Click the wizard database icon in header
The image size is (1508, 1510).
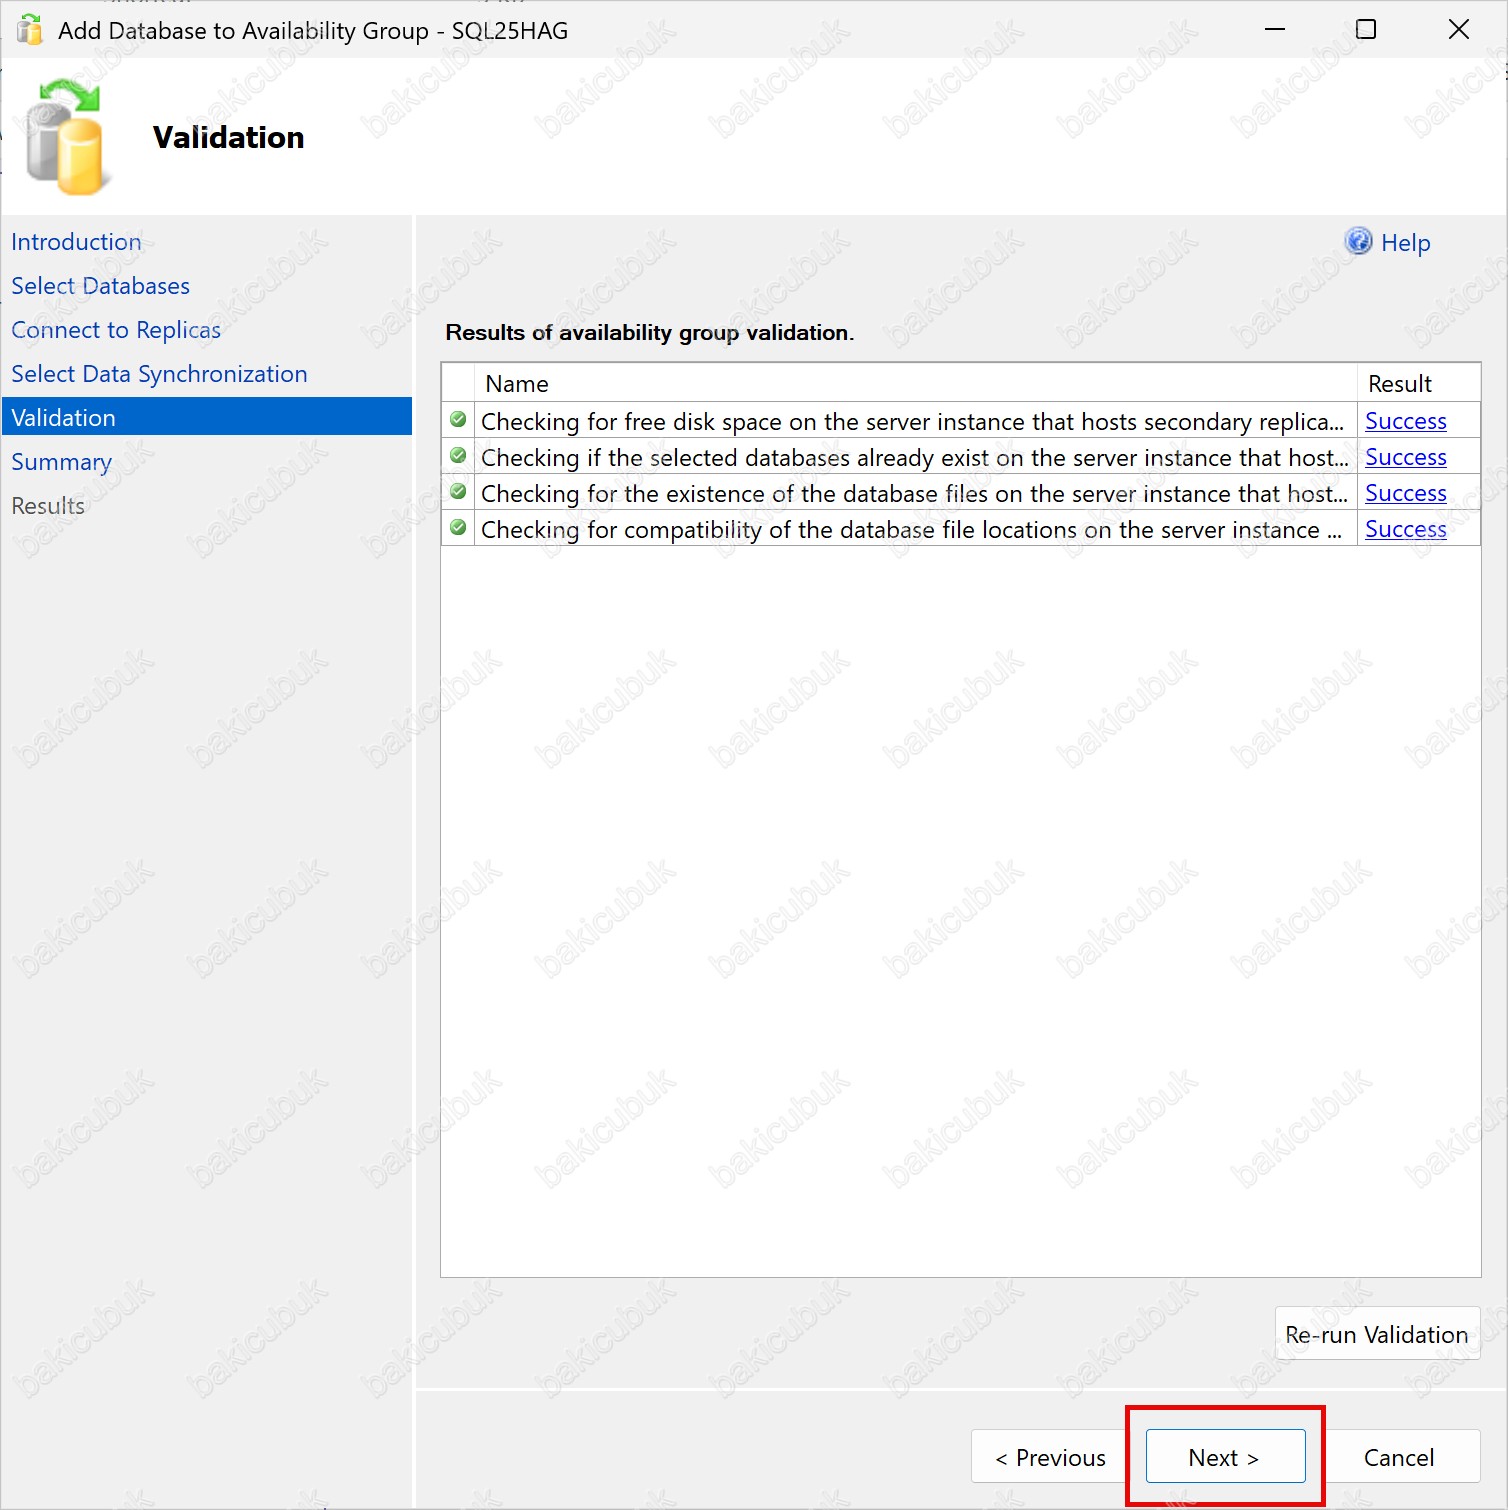coord(65,138)
